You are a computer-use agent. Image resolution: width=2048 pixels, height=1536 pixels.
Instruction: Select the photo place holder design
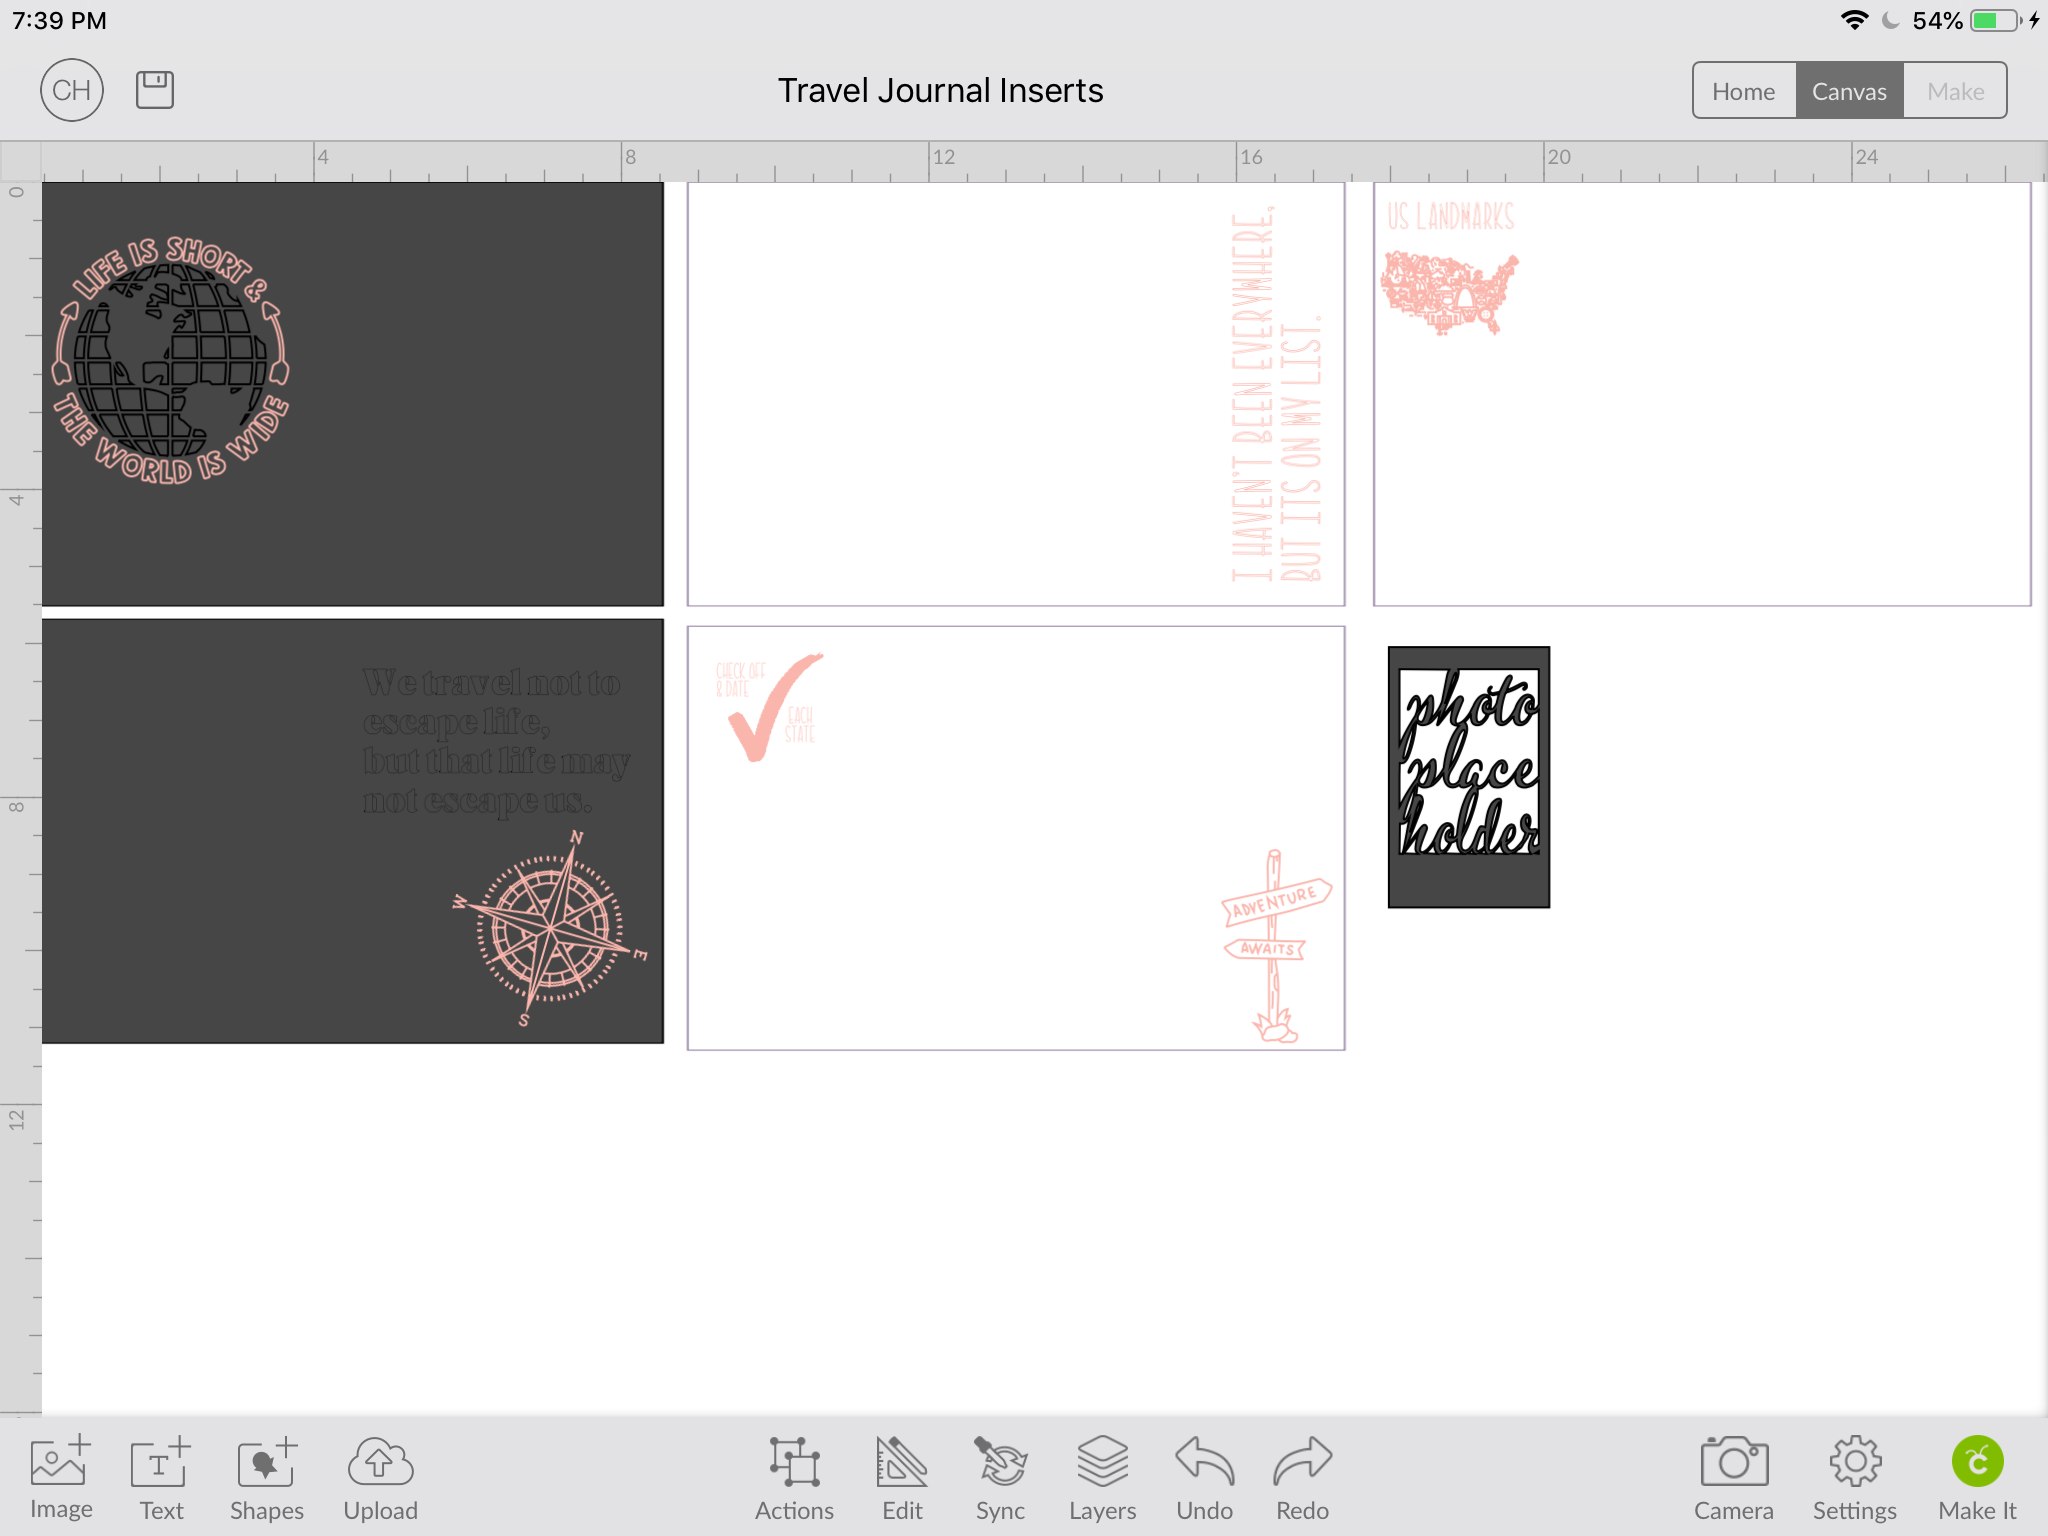1468,776
